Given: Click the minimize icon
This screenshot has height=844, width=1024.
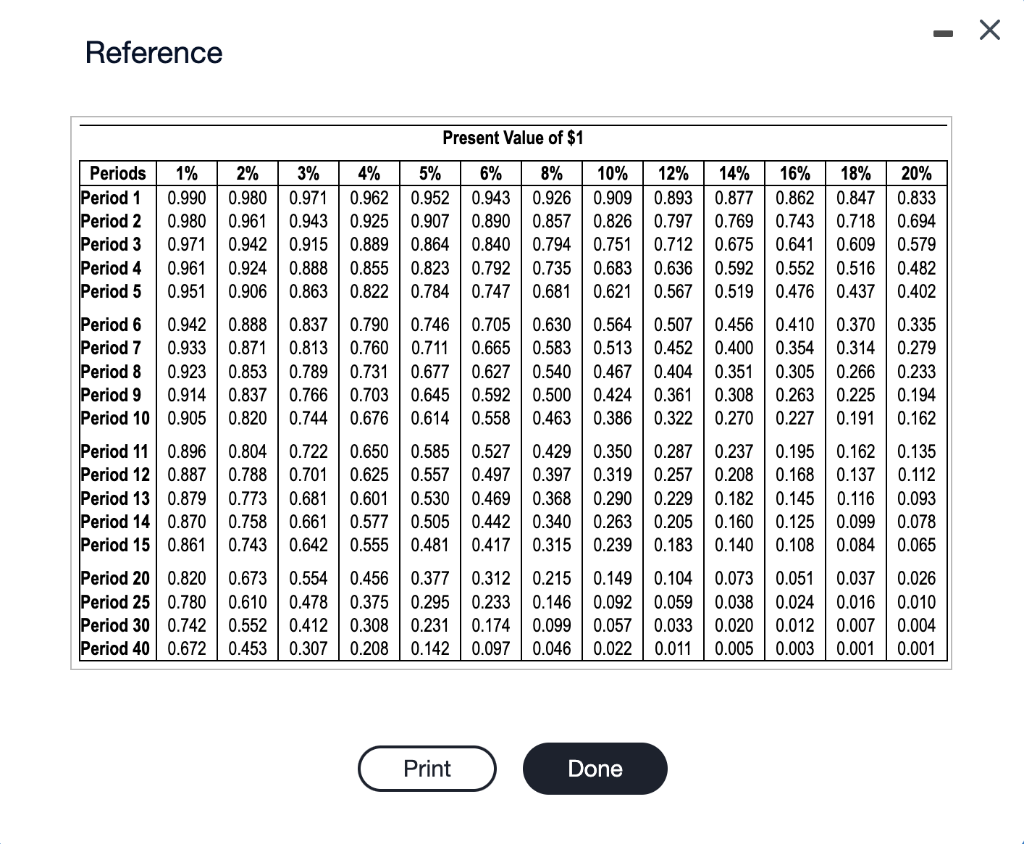Looking at the screenshot, I should [x=941, y=31].
